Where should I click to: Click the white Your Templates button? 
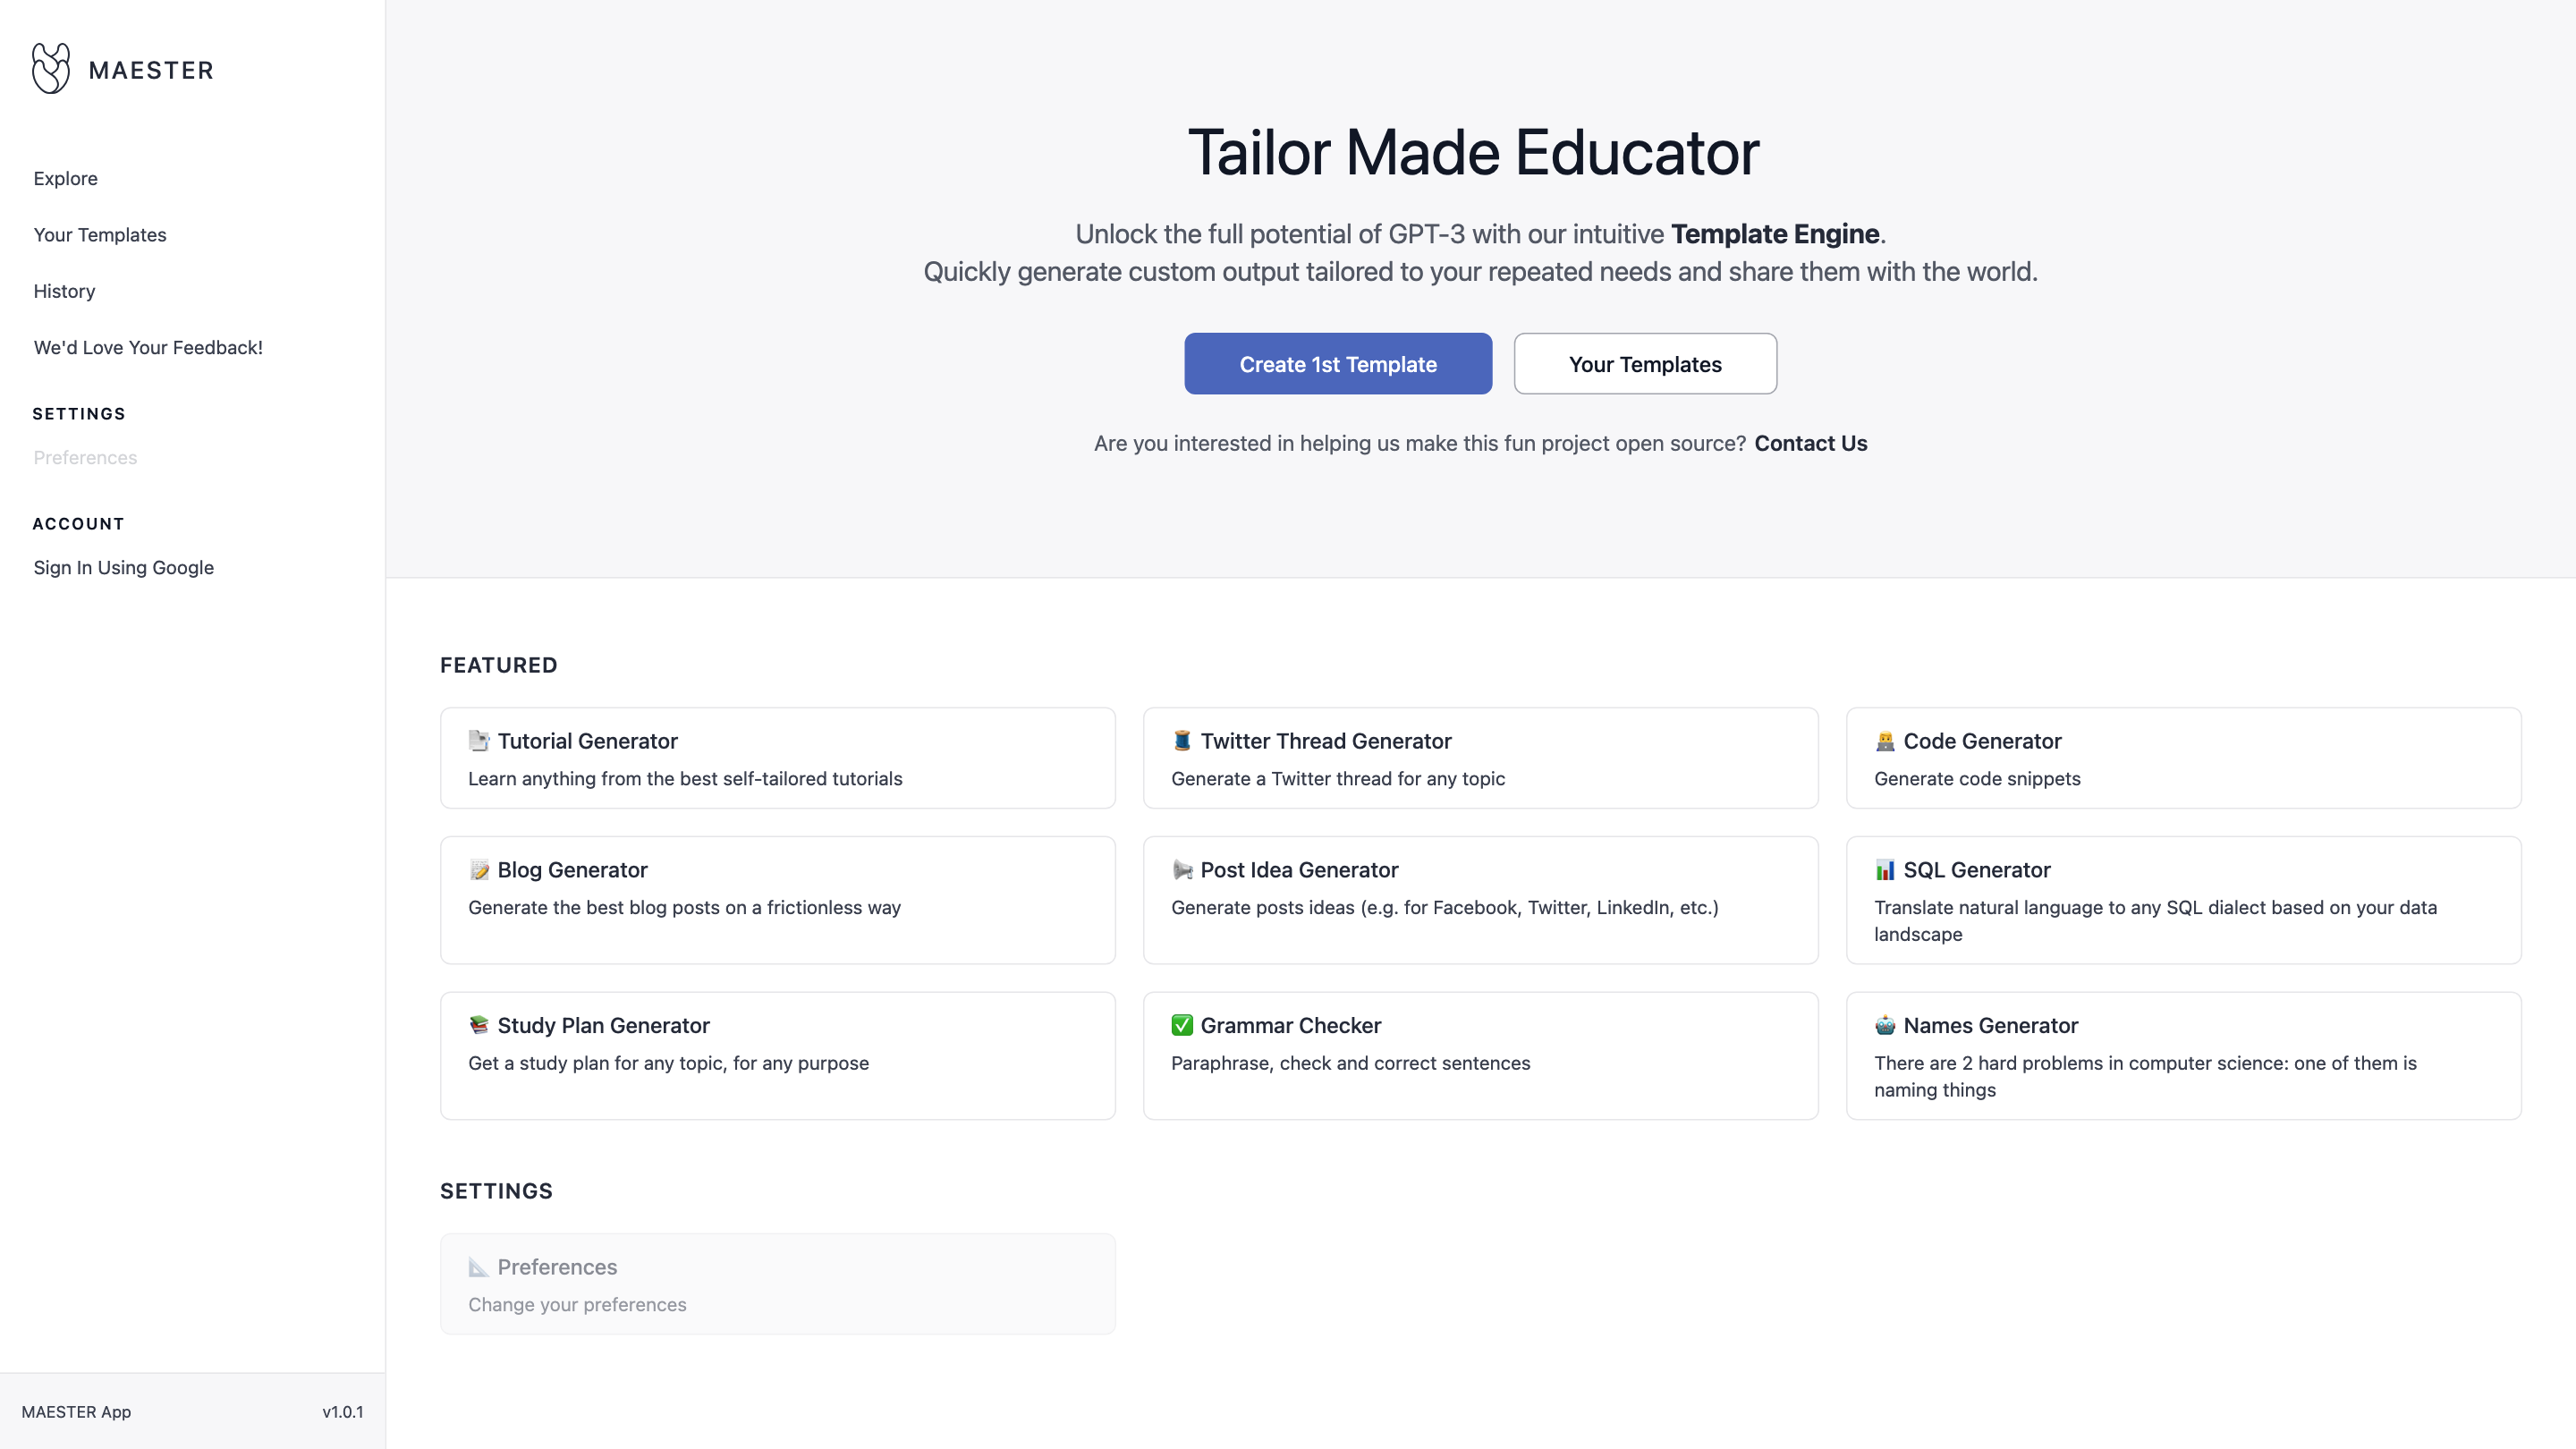tap(1645, 364)
